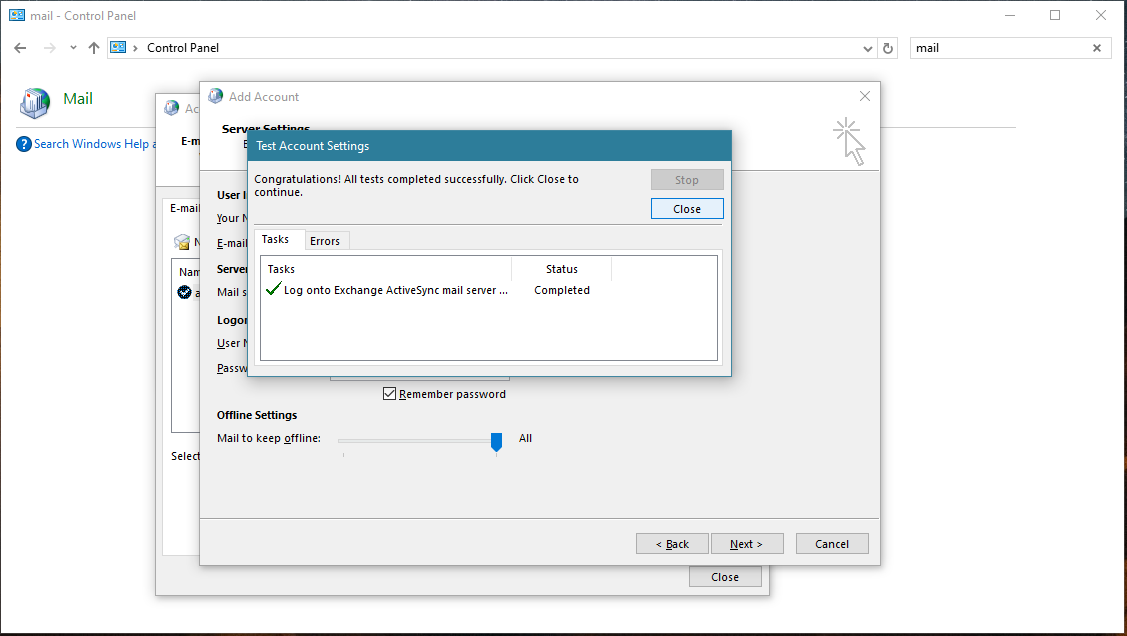Click the green checkmark on completed task

pyautogui.click(x=273, y=290)
